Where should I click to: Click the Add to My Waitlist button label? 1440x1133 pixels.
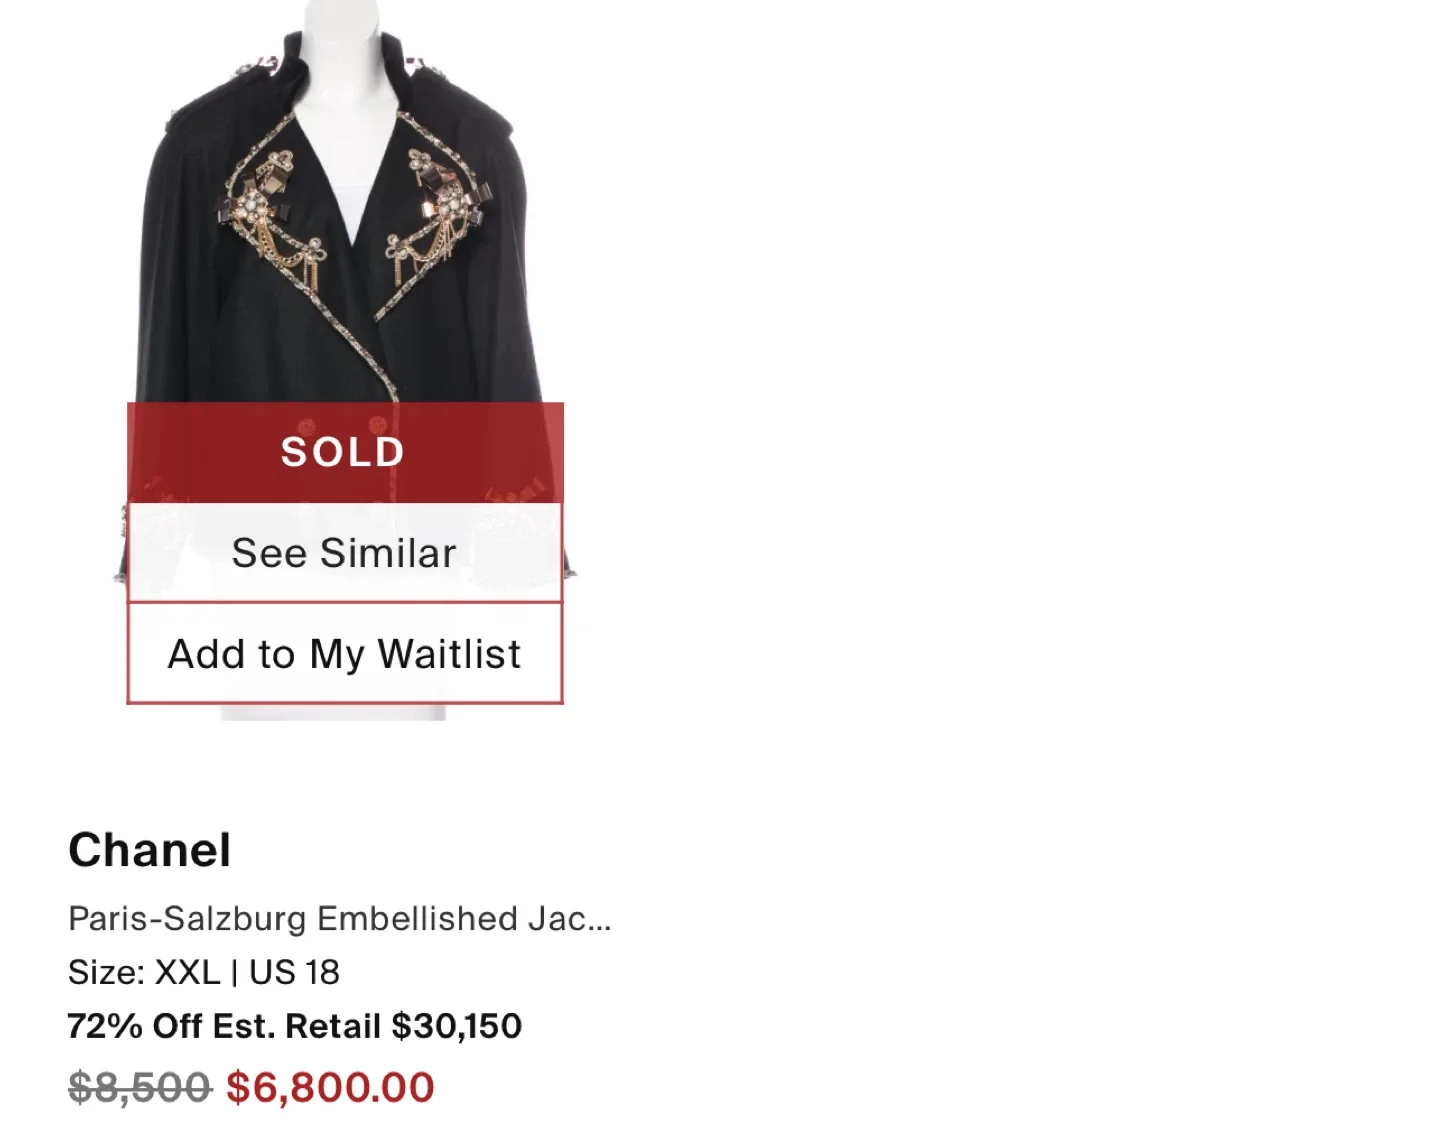[x=344, y=653]
